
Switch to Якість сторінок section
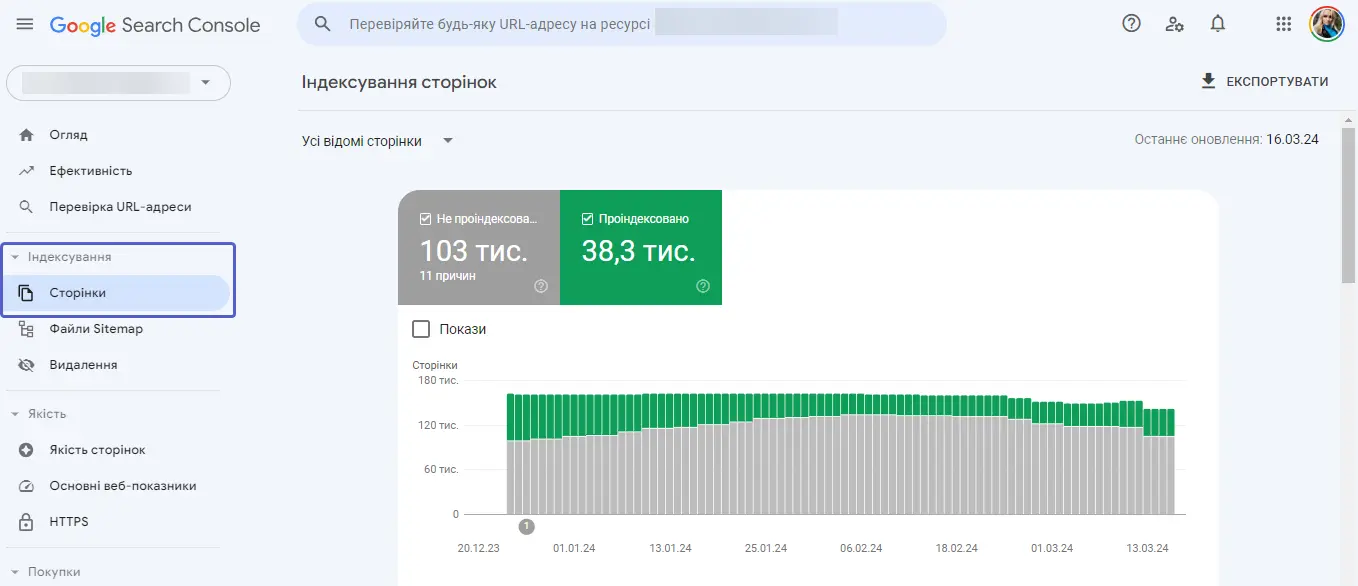coord(100,449)
